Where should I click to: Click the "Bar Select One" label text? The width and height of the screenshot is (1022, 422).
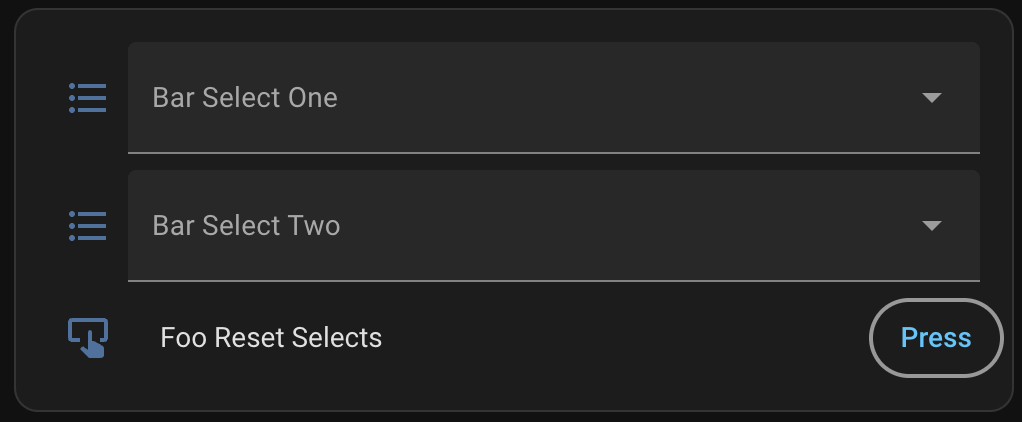point(245,98)
